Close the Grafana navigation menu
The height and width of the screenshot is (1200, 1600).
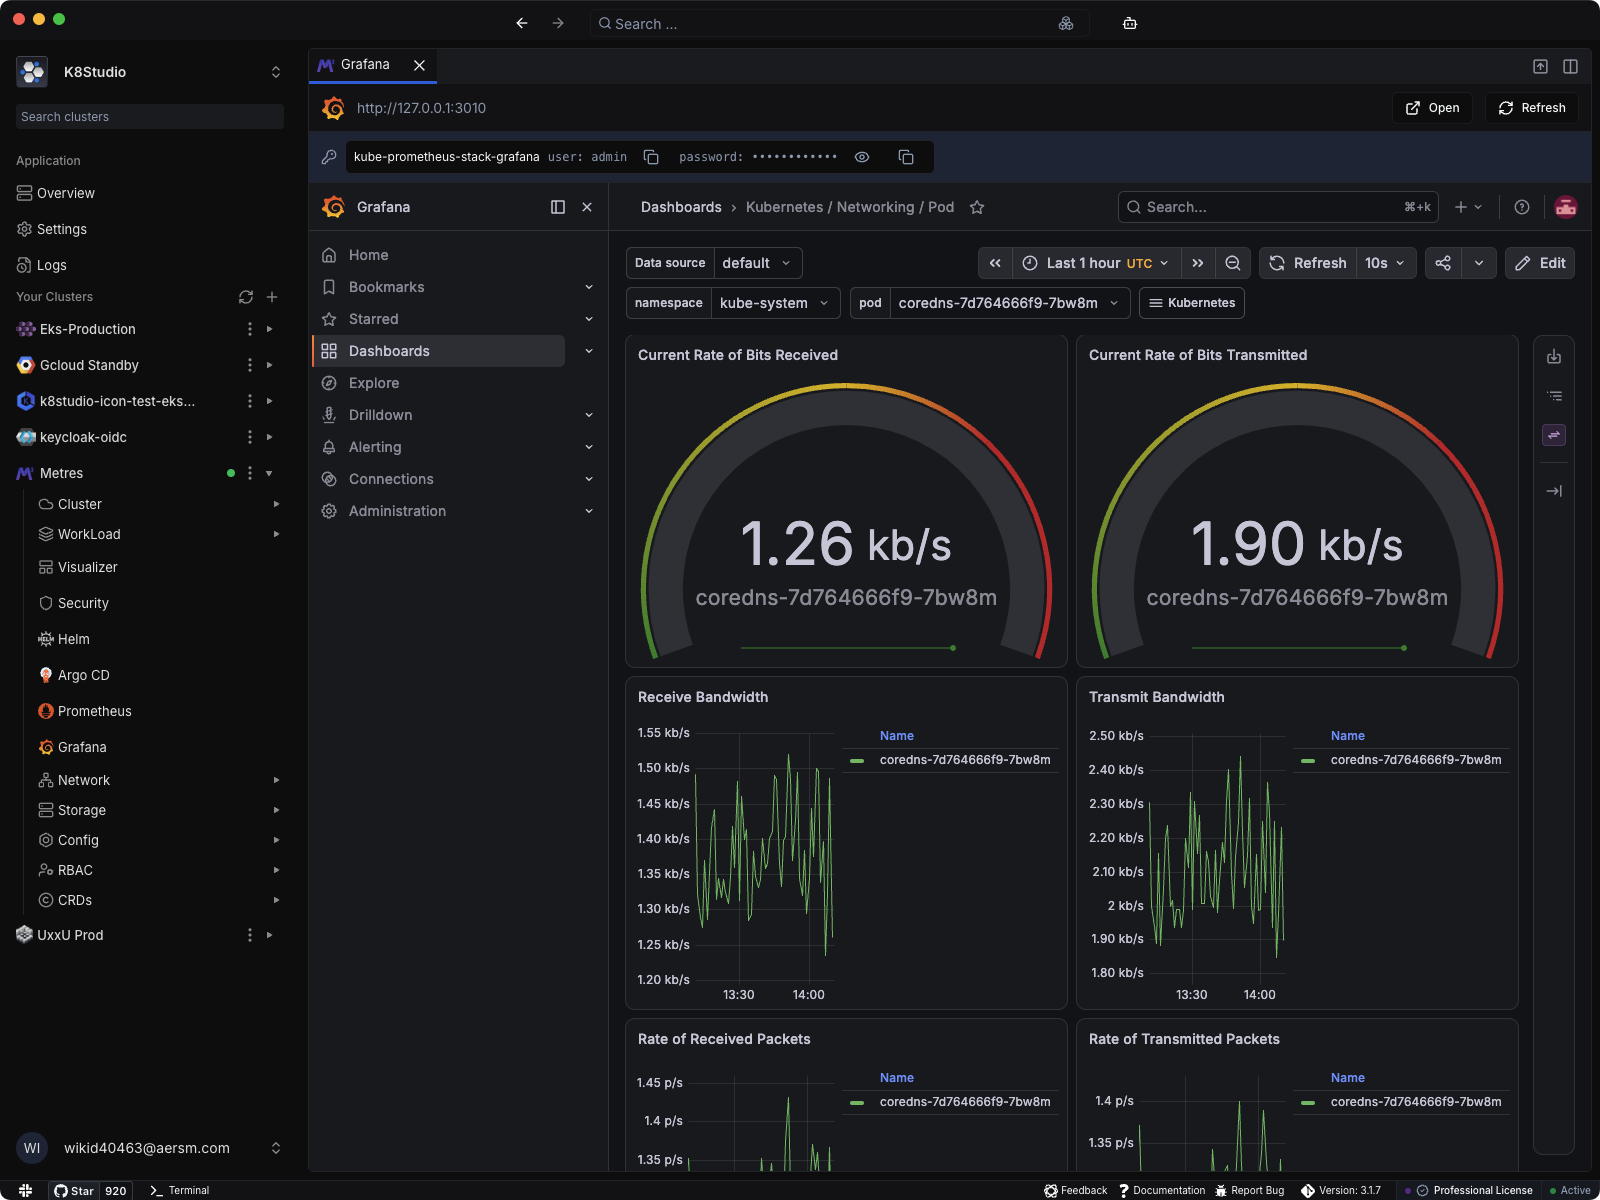pyautogui.click(x=587, y=207)
